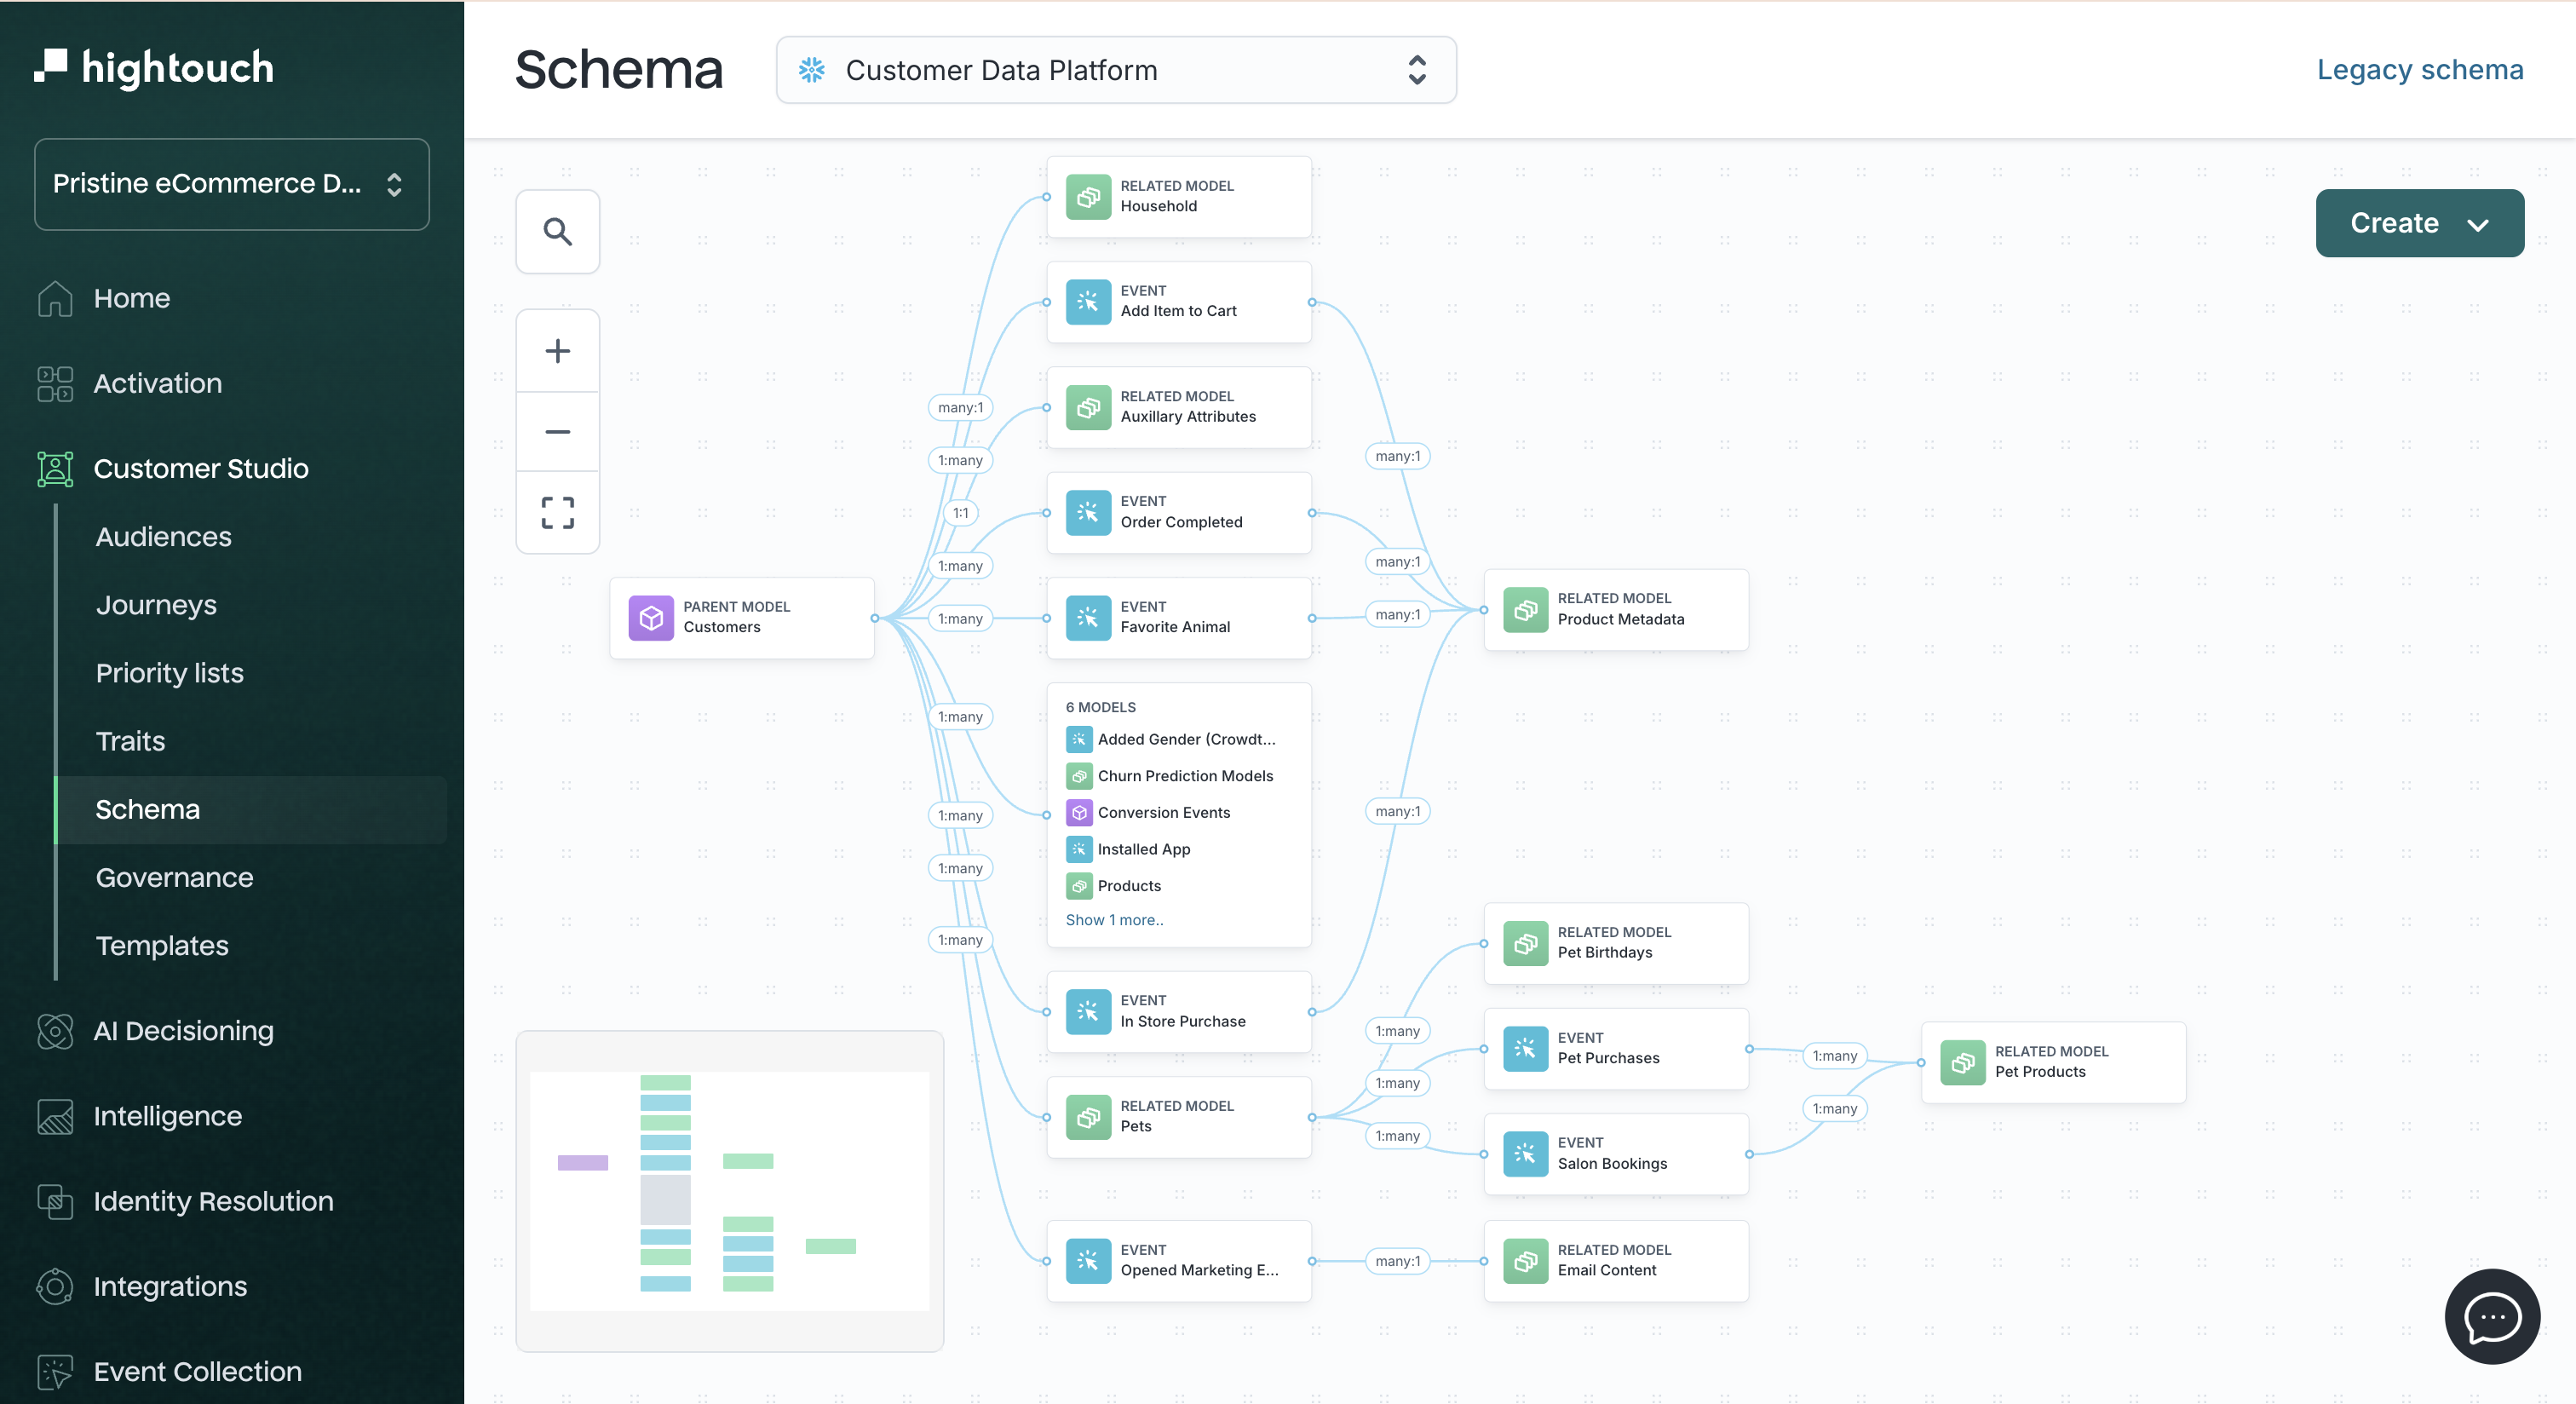Click the Pet Birthdays model icon
This screenshot has width=2576, height=1404.
(1526, 943)
